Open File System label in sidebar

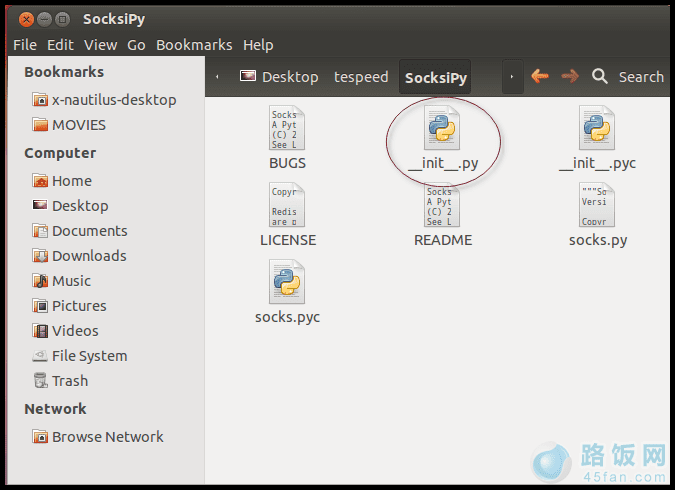[x=90, y=356]
